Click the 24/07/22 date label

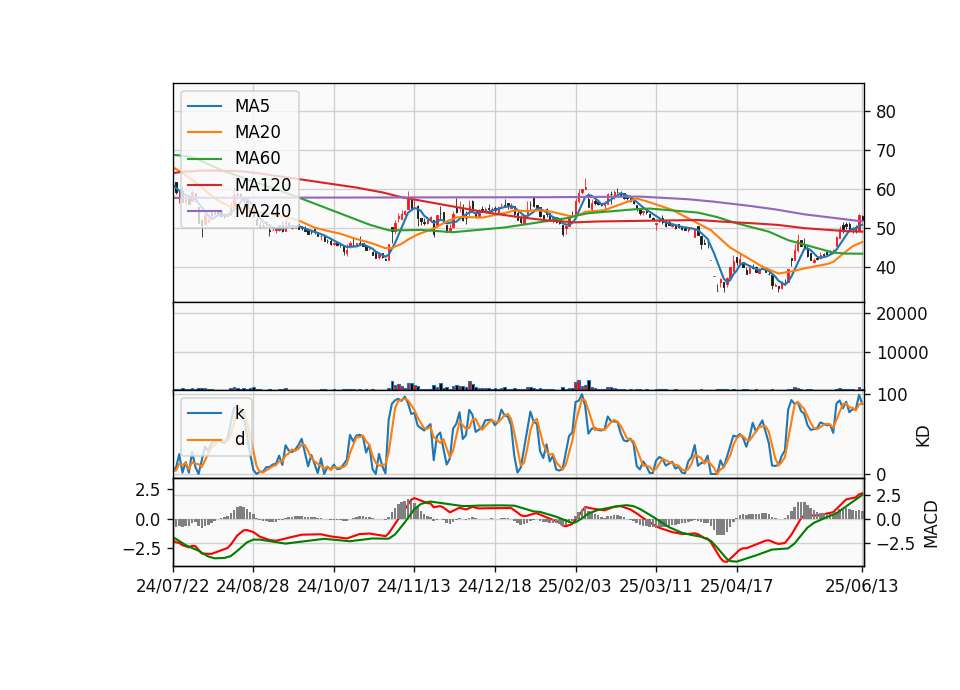pyautogui.click(x=173, y=586)
